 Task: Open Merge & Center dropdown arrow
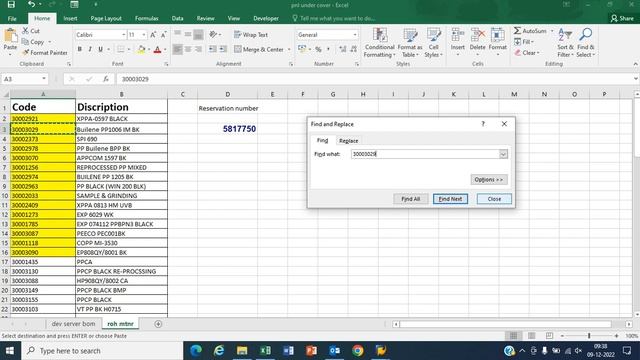[289, 49]
